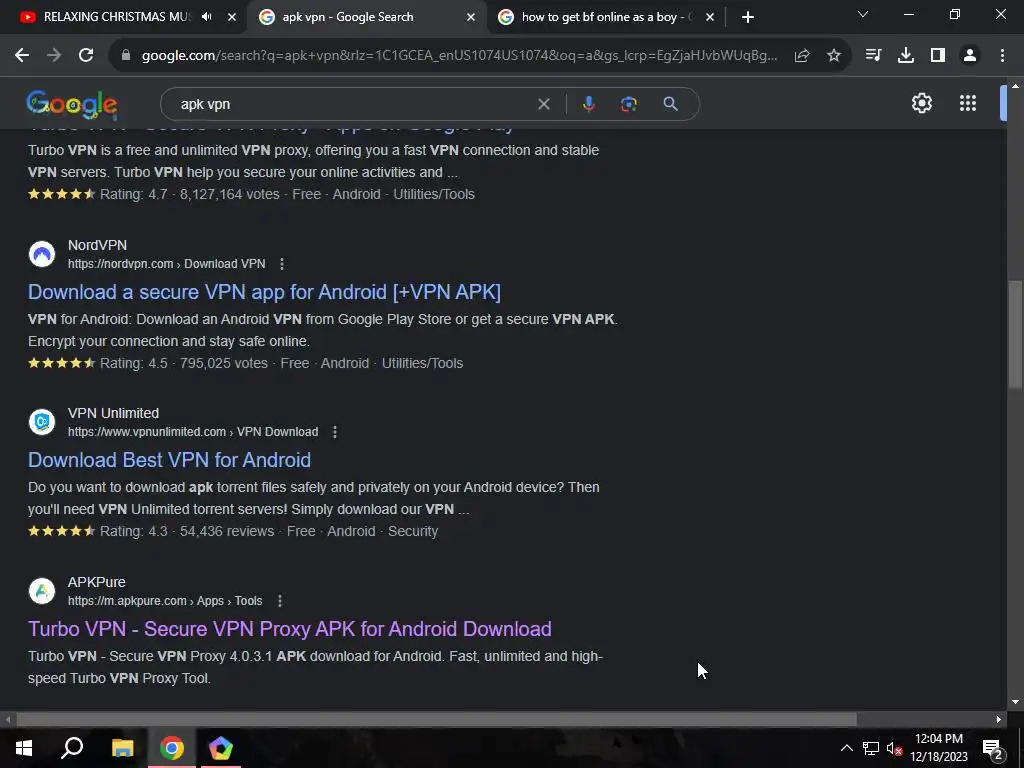Close the apk vpn search tab

pyautogui.click(x=471, y=17)
